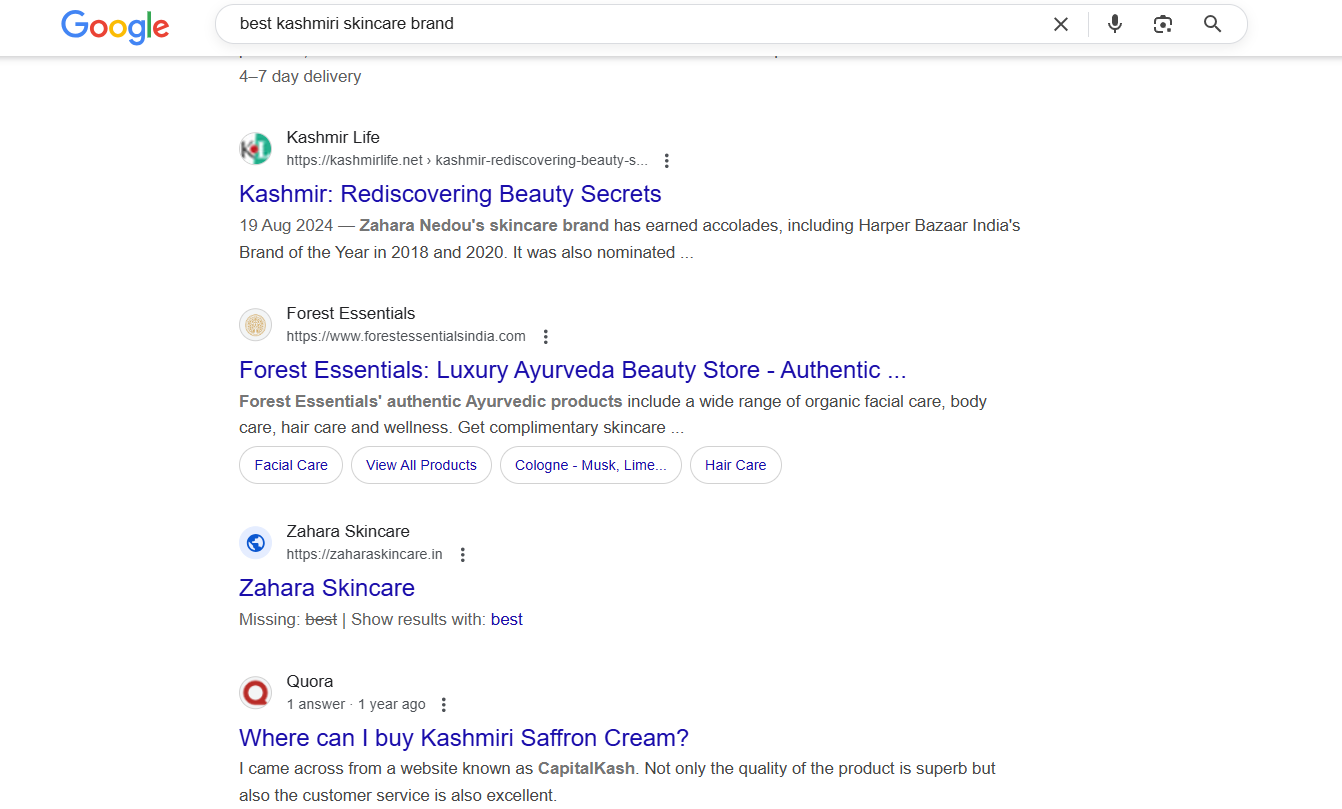Viewport: 1342px width, 809px height.
Task: Click the magnifying glass search button
Action: pos(1212,24)
